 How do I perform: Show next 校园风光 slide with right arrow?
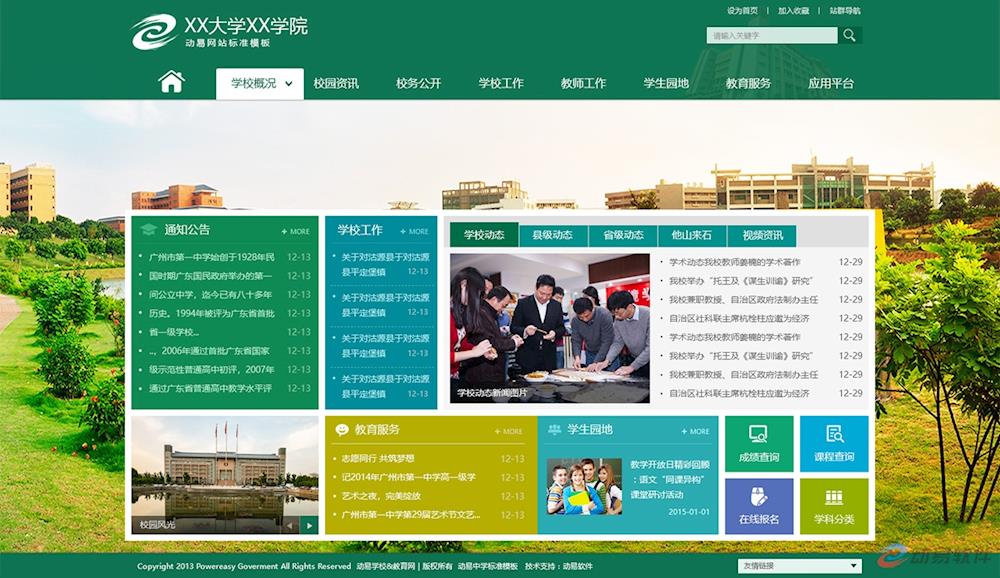point(310,525)
